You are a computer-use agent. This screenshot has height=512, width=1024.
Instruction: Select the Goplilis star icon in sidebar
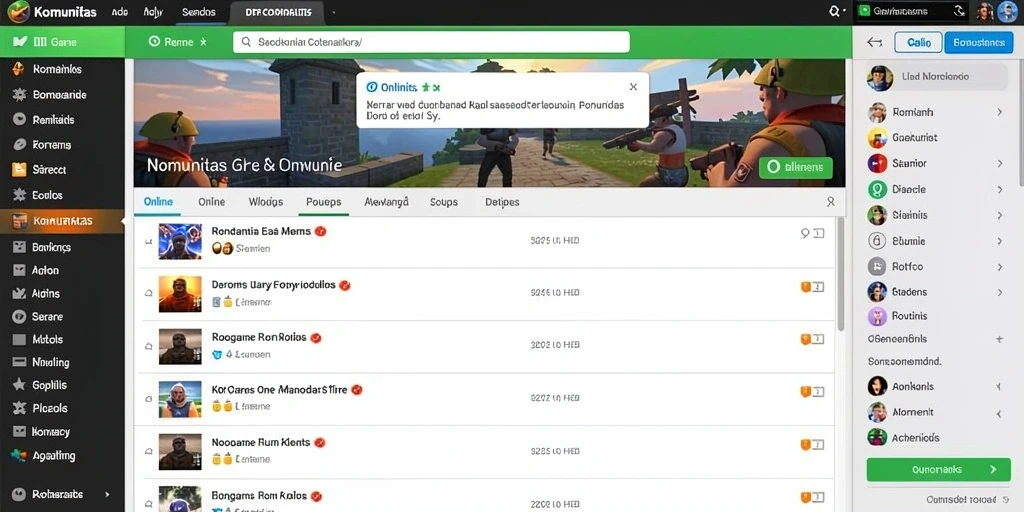(x=20, y=385)
